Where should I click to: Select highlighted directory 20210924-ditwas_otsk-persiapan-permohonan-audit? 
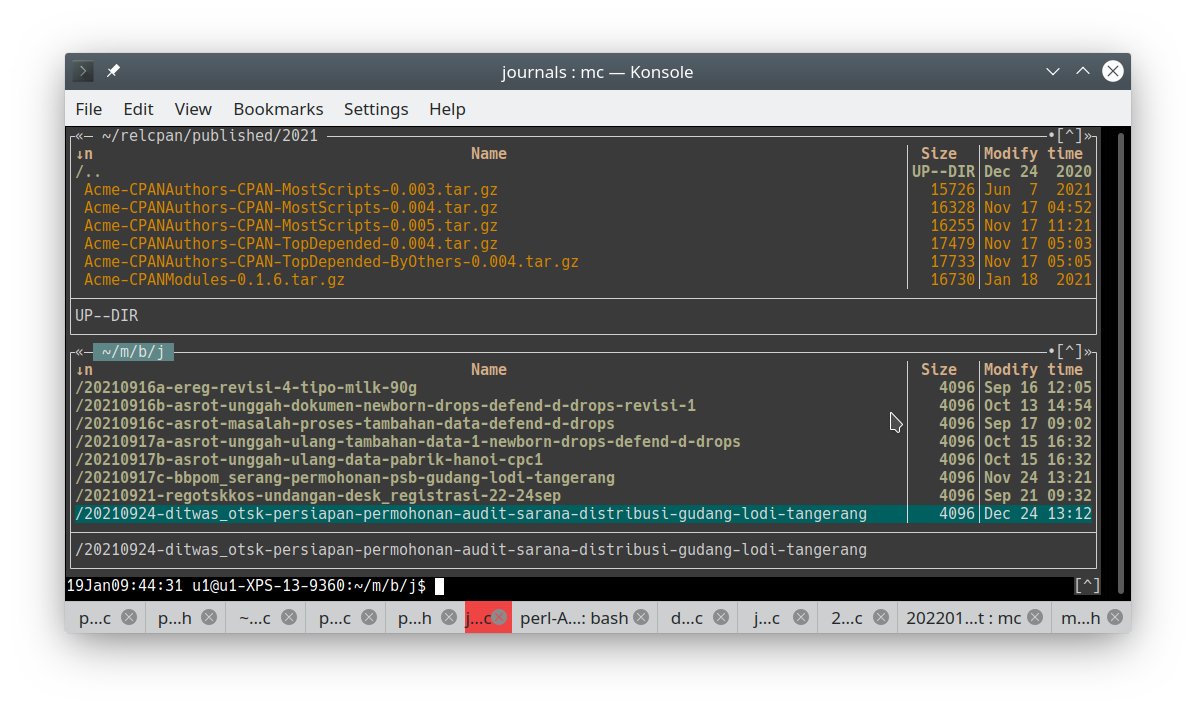(x=471, y=514)
